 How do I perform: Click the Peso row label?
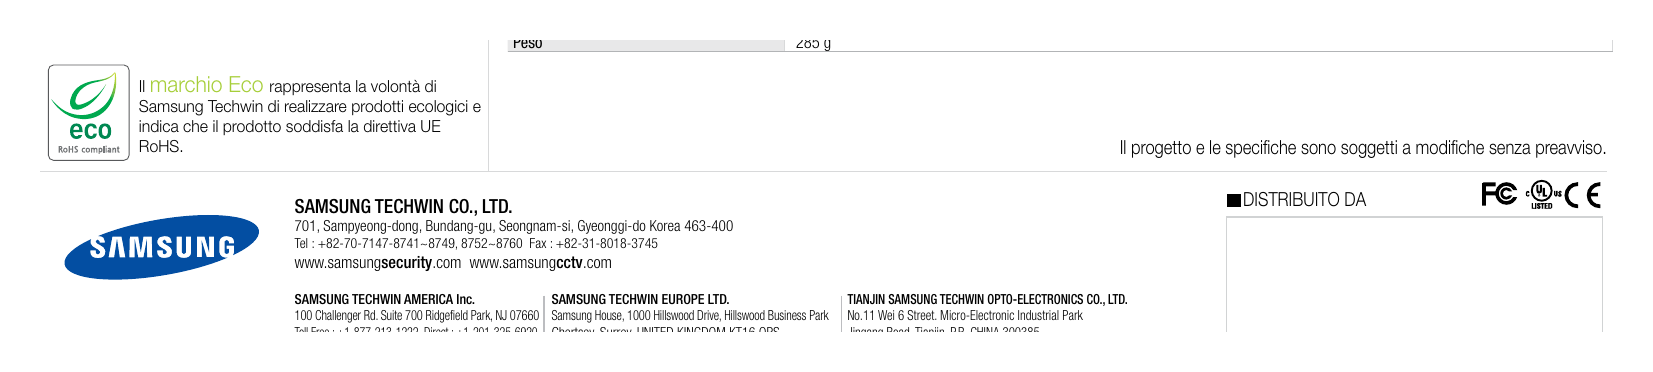(527, 43)
